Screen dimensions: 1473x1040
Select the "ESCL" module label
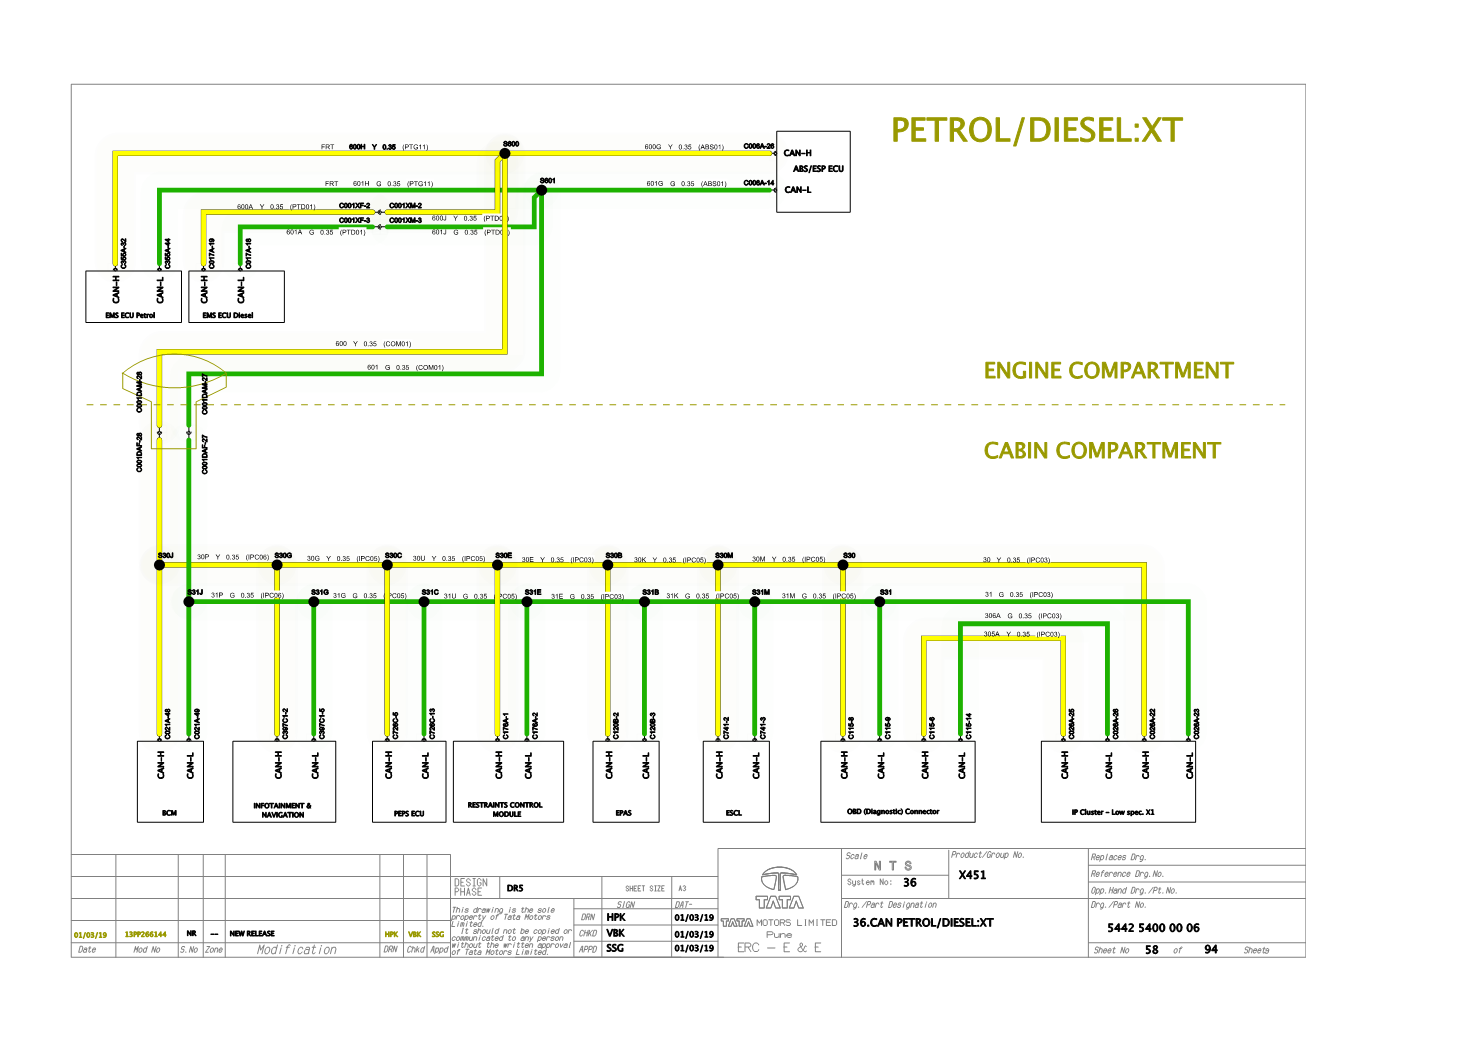(x=734, y=813)
